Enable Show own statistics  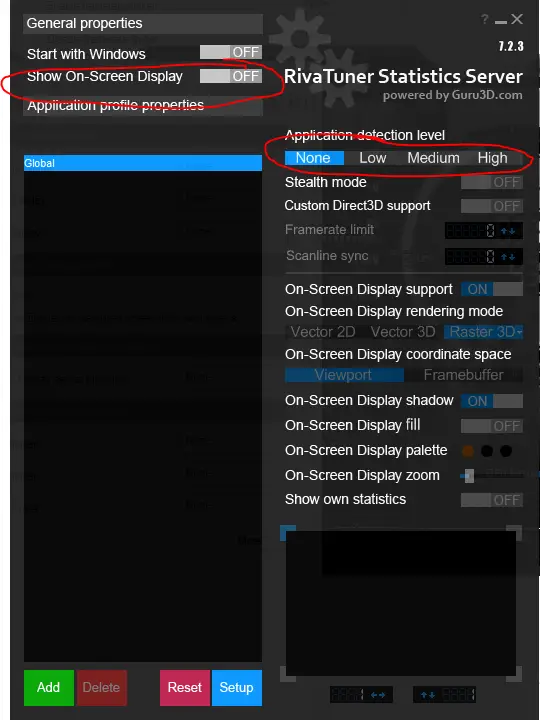(492, 500)
